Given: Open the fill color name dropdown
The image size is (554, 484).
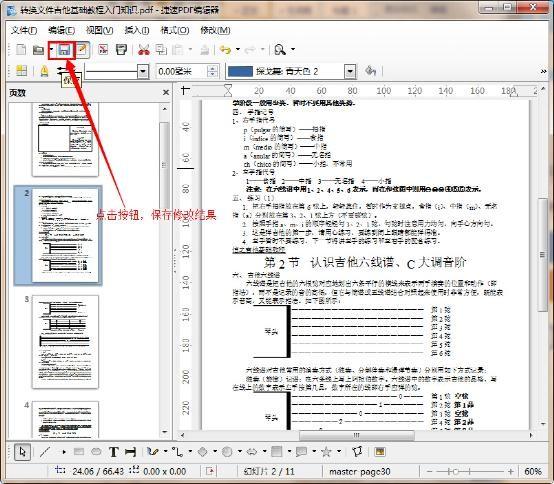Looking at the screenshot, I should (350, 72).
